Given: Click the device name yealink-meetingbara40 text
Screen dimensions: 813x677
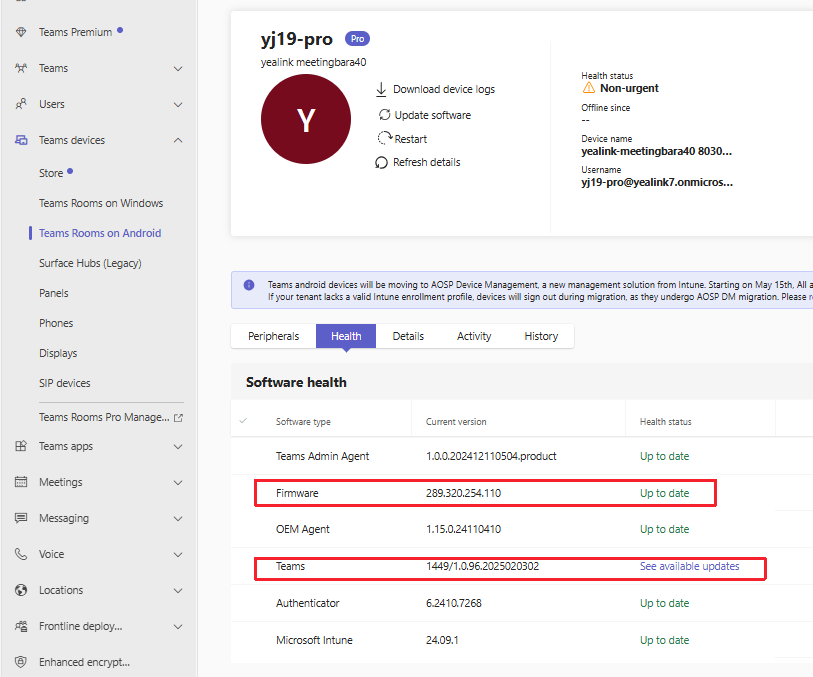Looking at the screenshot, I should pyautogui.click(x=656, y=151).
